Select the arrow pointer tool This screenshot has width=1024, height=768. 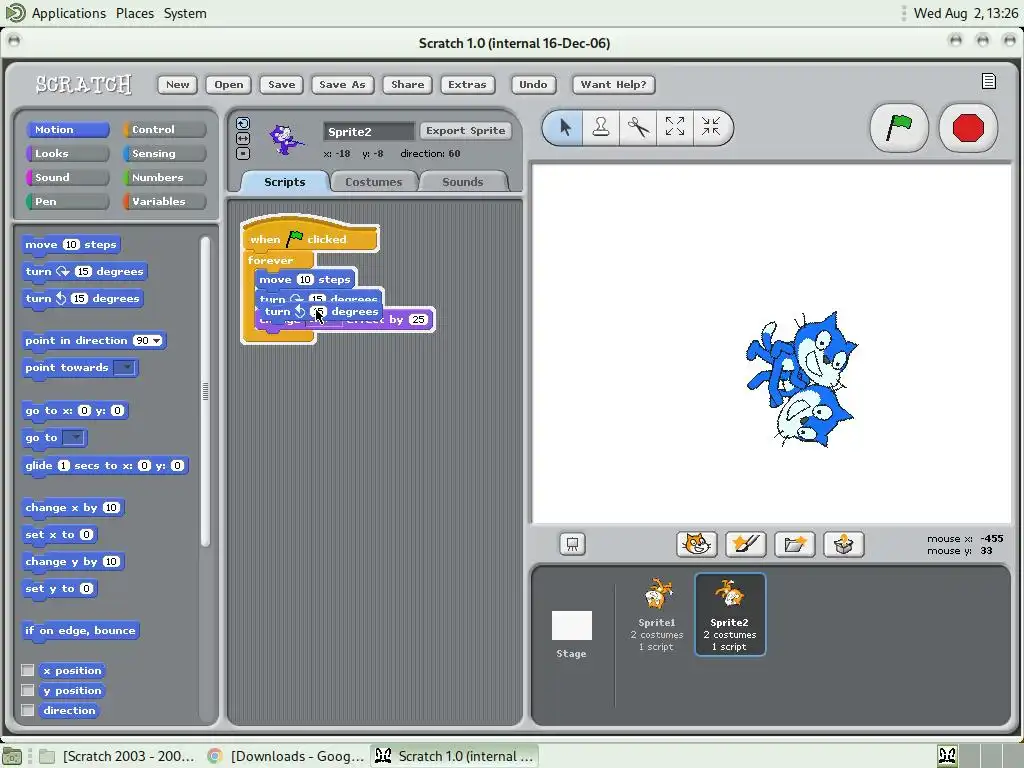565,127
